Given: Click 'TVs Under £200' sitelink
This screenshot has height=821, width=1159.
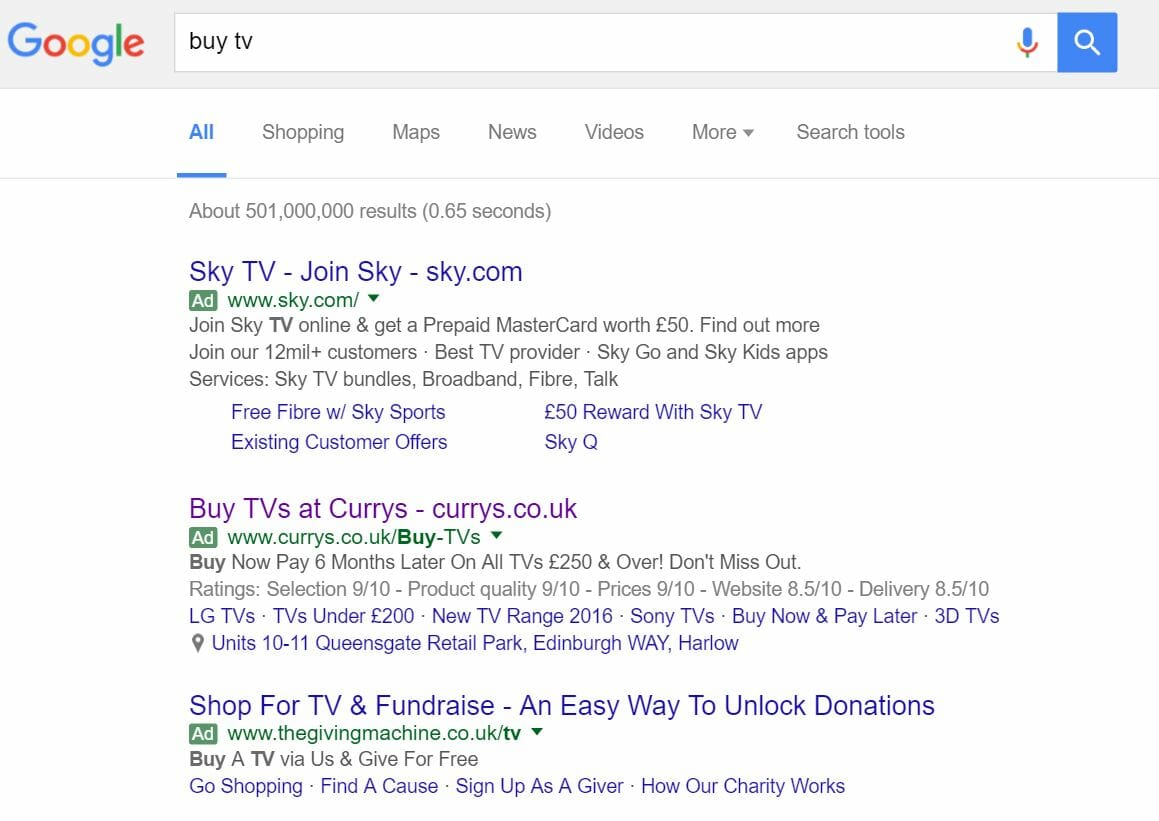Looking at the screenshot, I should (344, 616).
